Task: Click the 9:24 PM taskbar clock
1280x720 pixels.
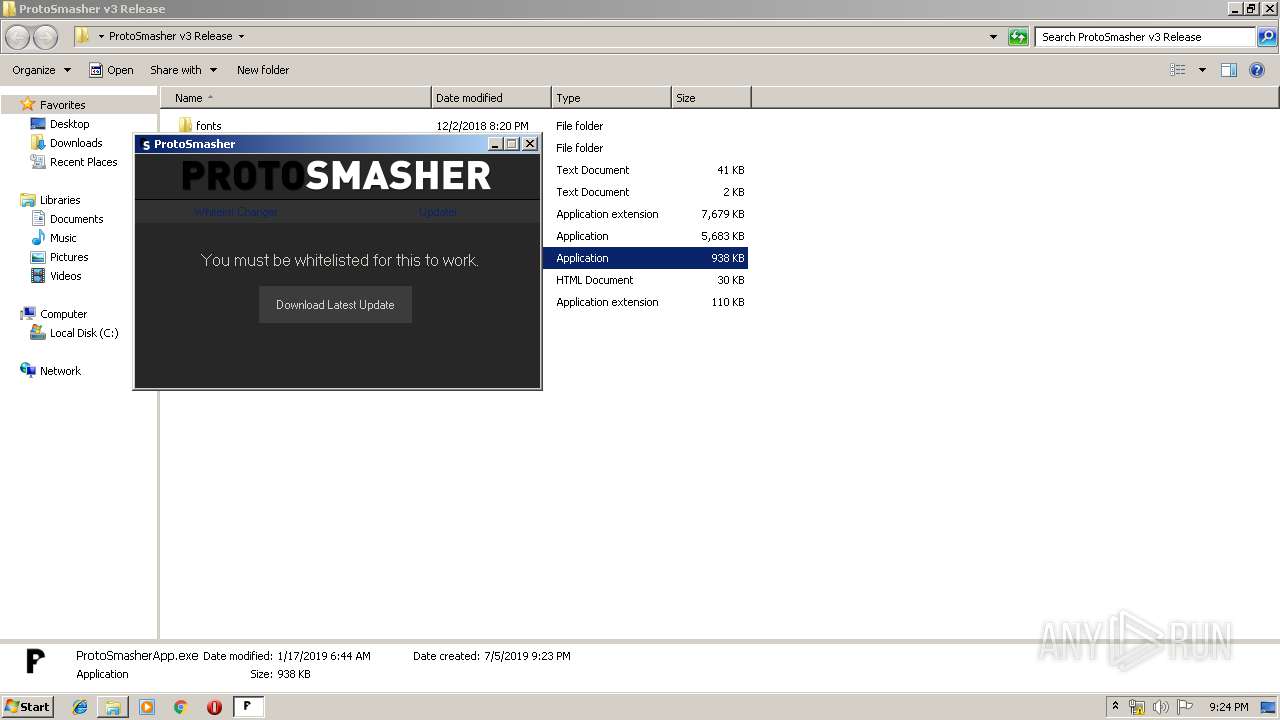Action: tap(1228, 707)
